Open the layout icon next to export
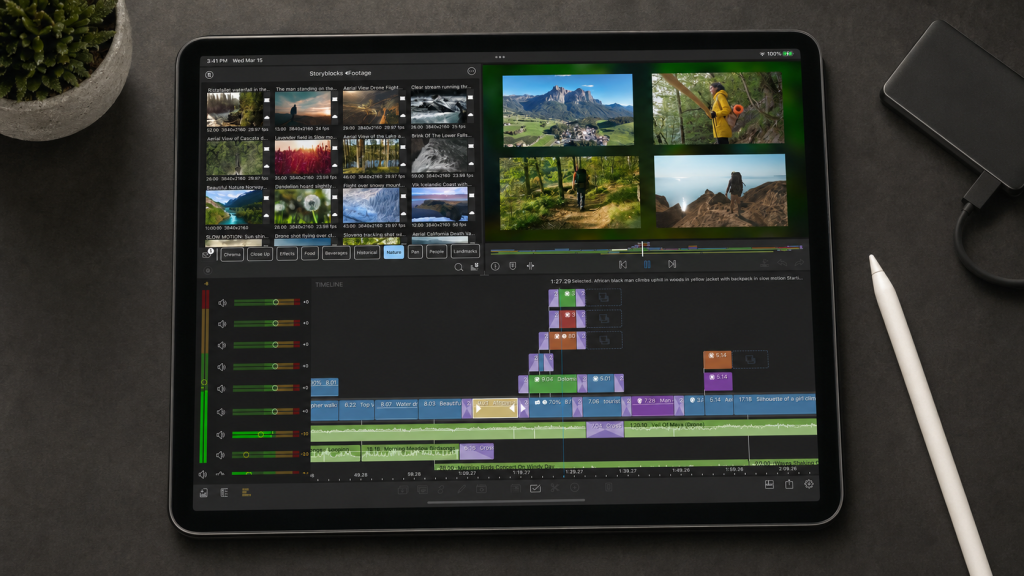This screenshot has height=576, width=1024. pyautogui.click(x=769, y=485)
